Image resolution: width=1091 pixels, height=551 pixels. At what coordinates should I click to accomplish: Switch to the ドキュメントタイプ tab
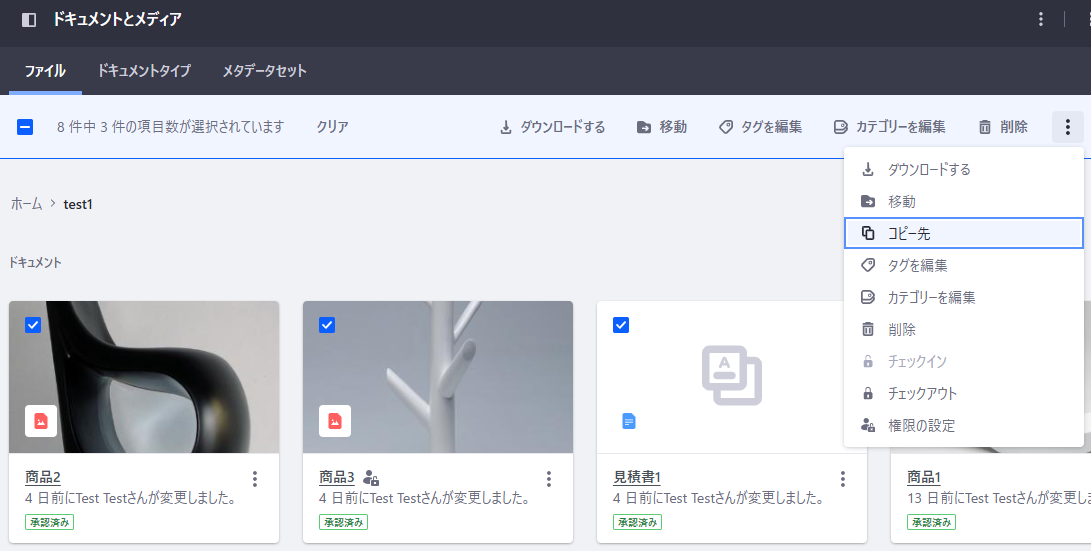pos(143,70)
